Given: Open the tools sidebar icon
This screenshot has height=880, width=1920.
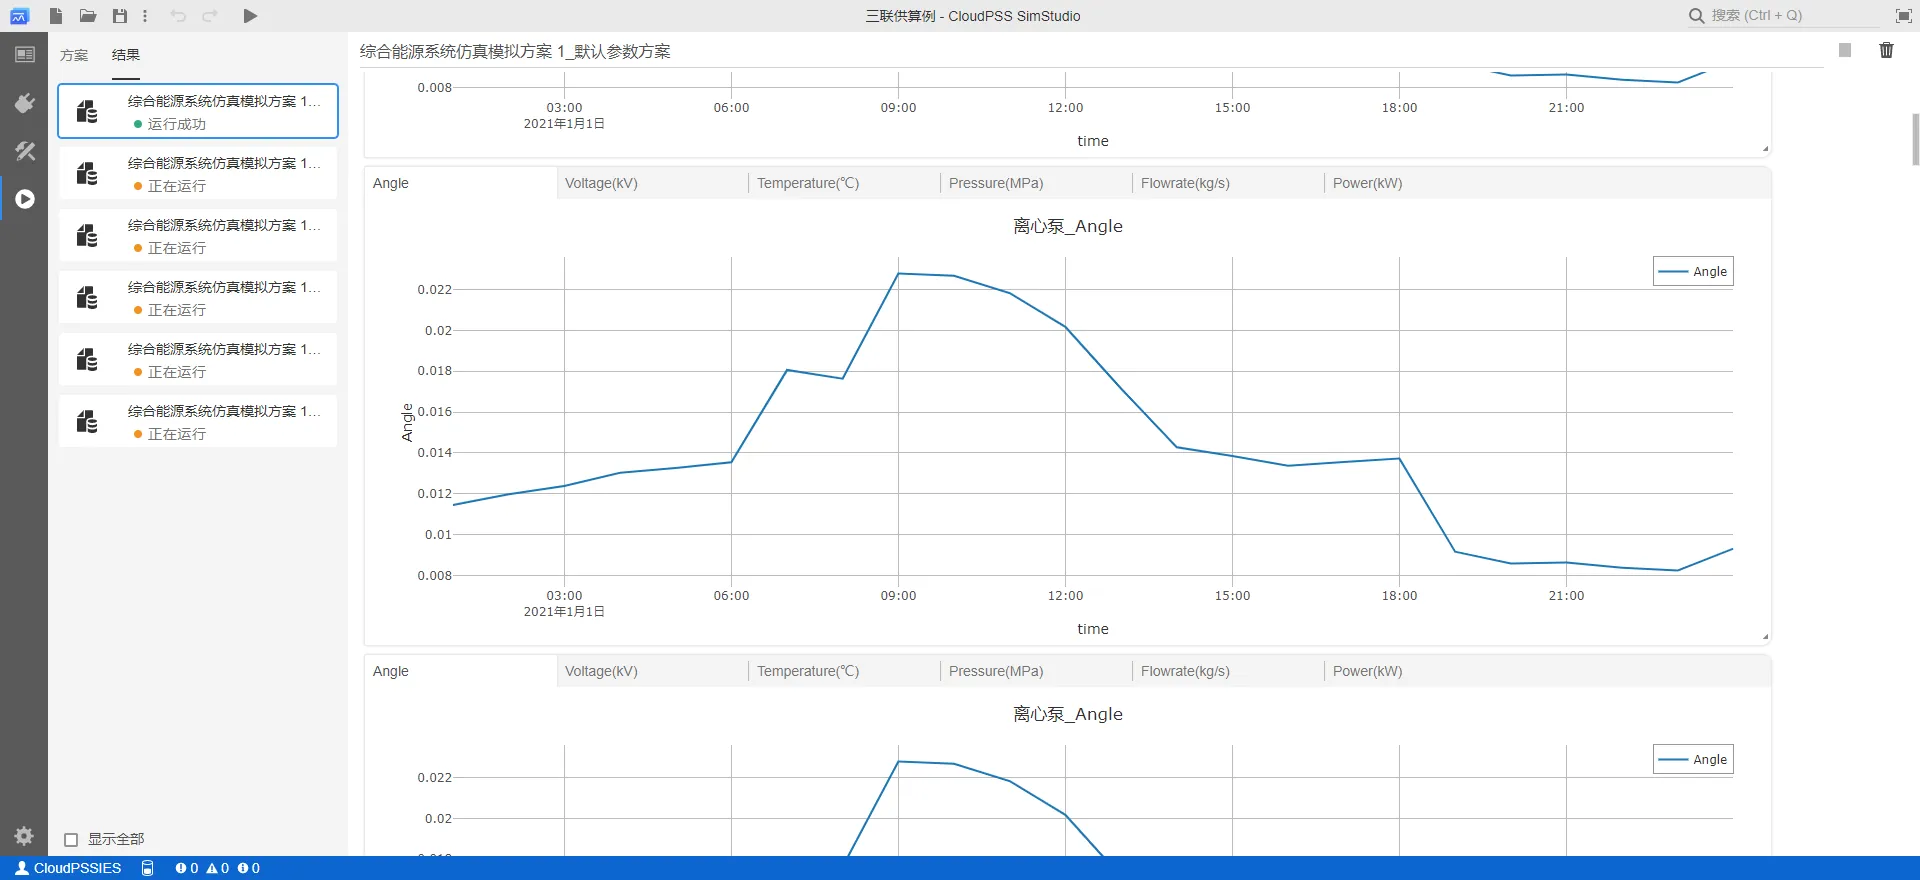Looking at the screenshot, I should point(25,151).
